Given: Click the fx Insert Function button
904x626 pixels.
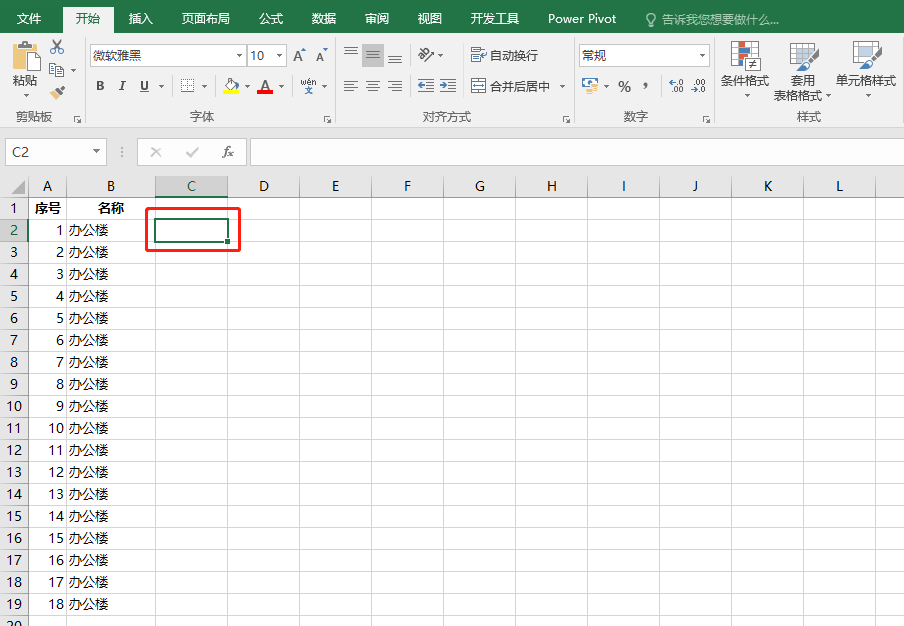Looking at the screenshot, I should click(x=228, y=152).
